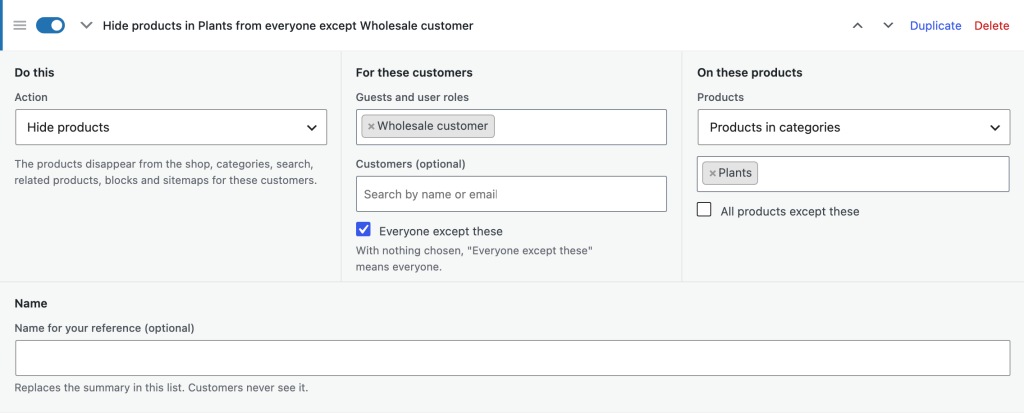Click the Wholesale customer tag label

[x=432, y=126]
